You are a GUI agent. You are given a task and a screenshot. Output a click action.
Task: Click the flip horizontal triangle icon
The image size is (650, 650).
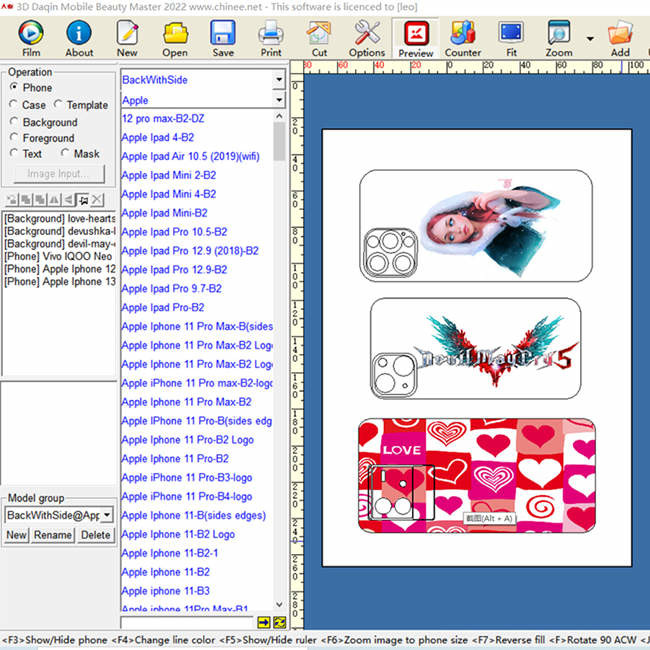pos(54,200)
